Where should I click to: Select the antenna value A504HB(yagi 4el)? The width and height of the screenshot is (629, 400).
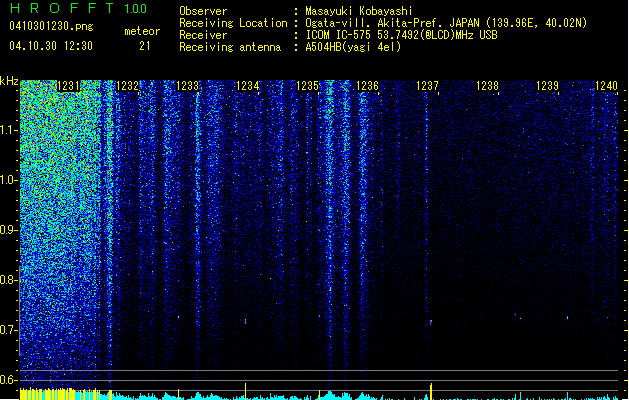click(x=353, y=47)
